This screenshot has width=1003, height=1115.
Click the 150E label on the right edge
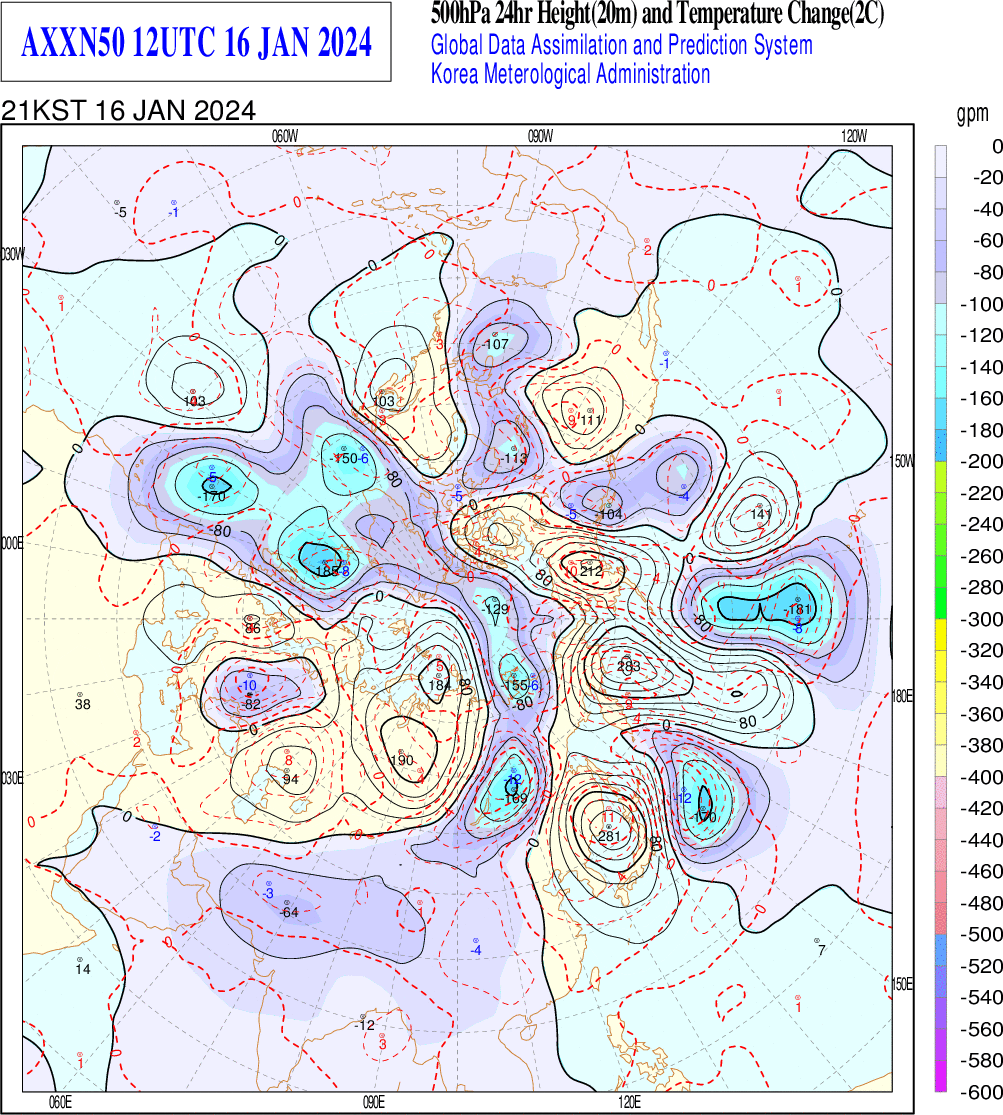(903, 984)
